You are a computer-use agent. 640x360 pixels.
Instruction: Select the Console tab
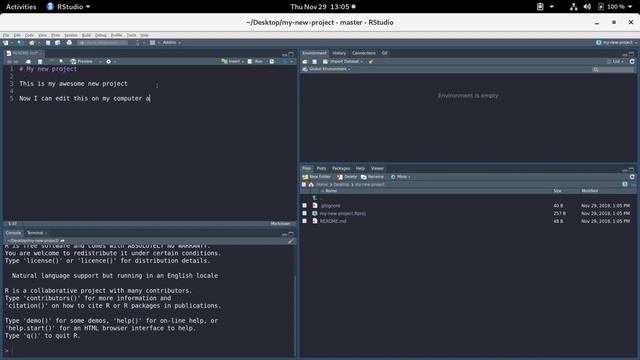13,233
